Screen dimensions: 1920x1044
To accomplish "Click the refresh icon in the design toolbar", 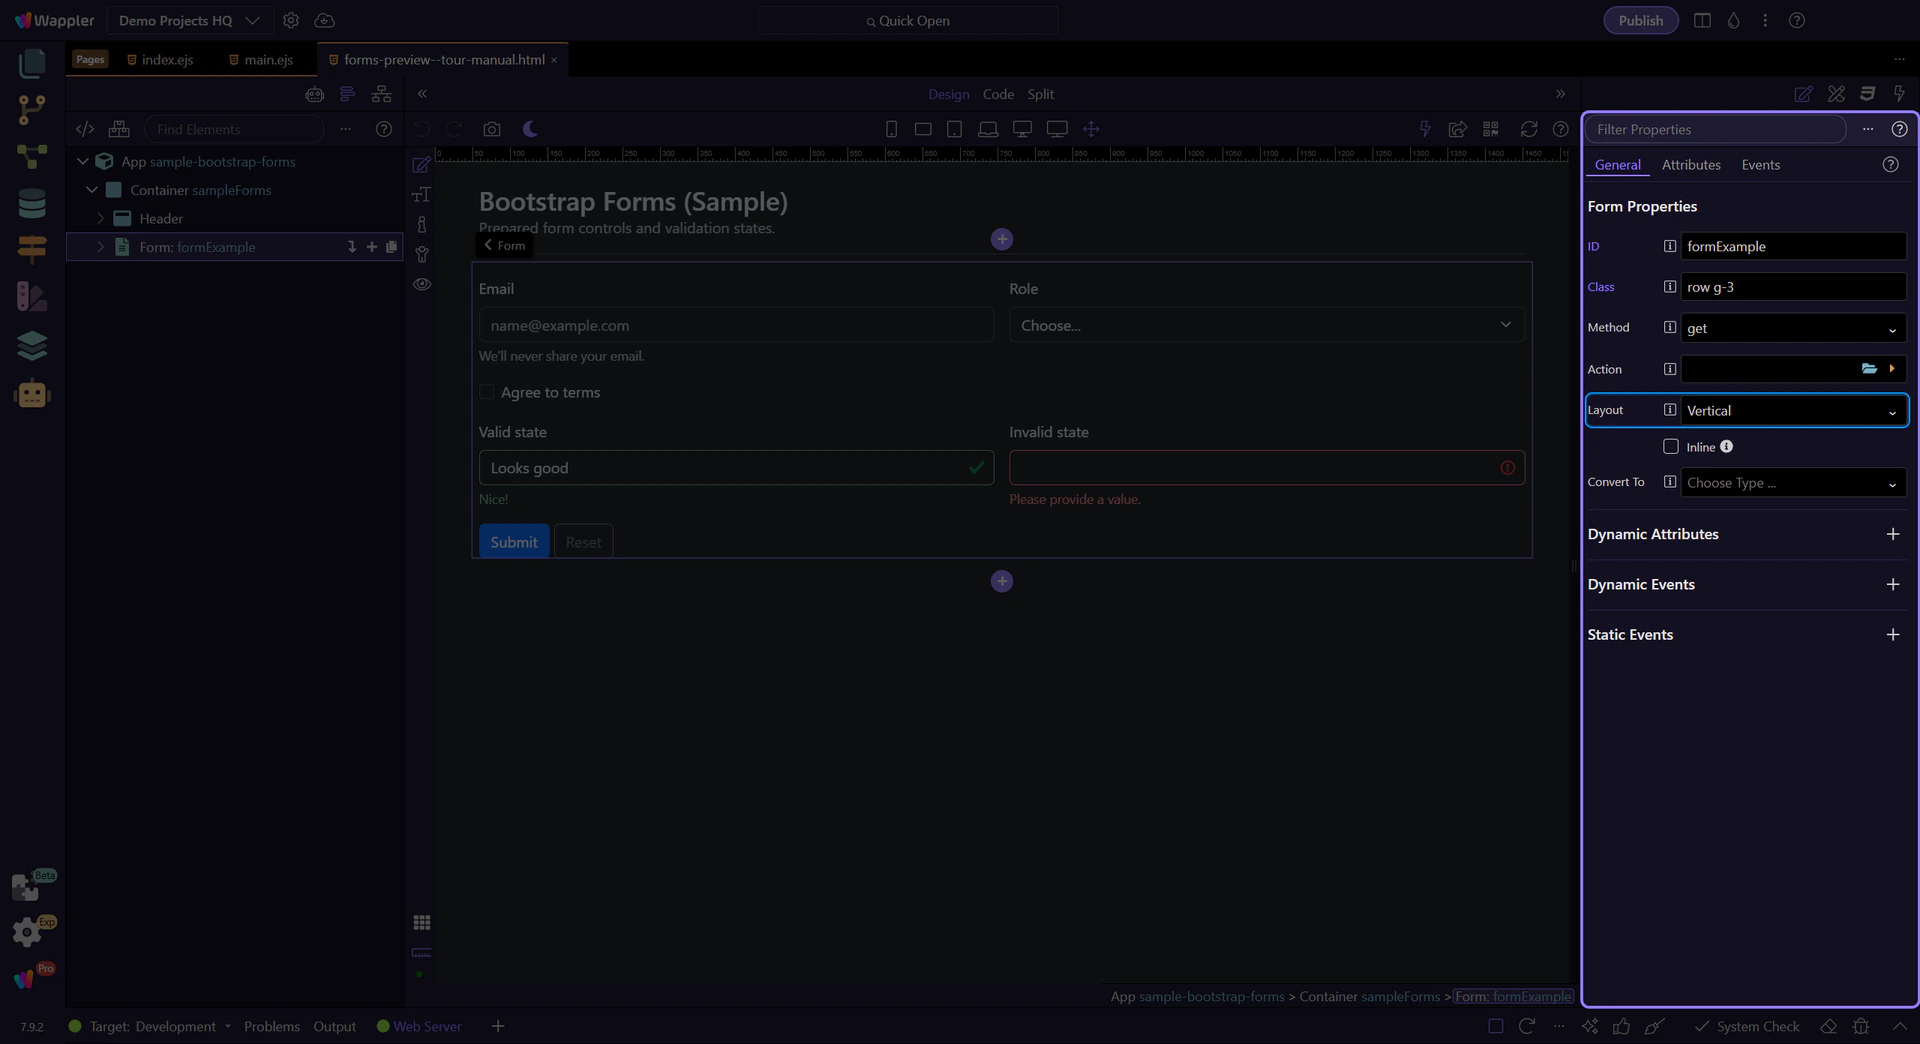I will 1528,129.
